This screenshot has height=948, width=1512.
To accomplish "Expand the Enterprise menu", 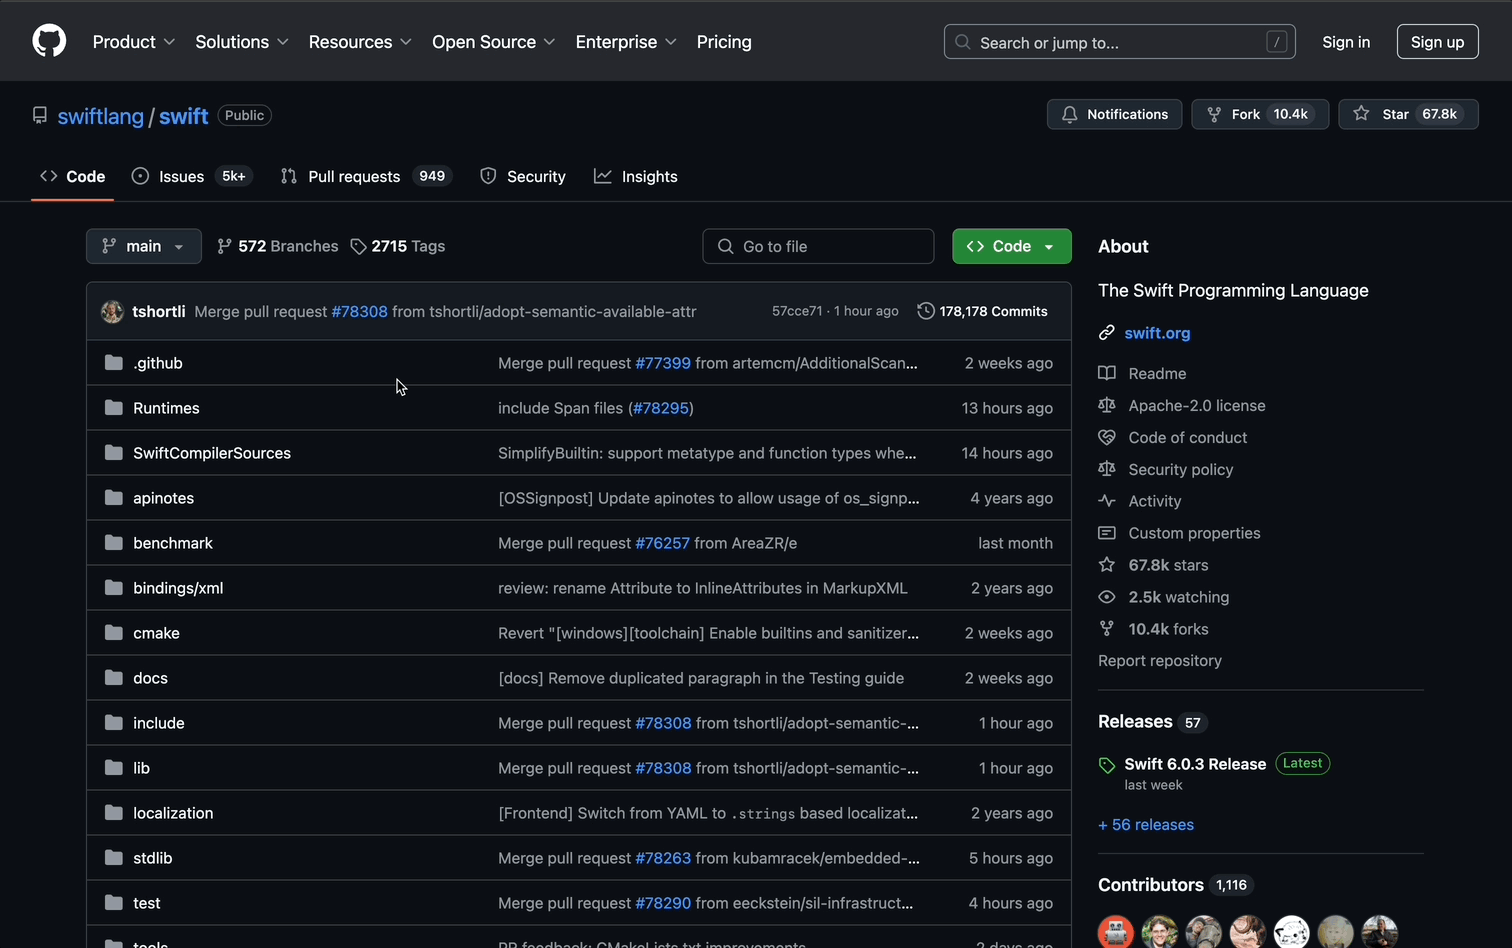I will pyautogui.click(x=626, y=42).
